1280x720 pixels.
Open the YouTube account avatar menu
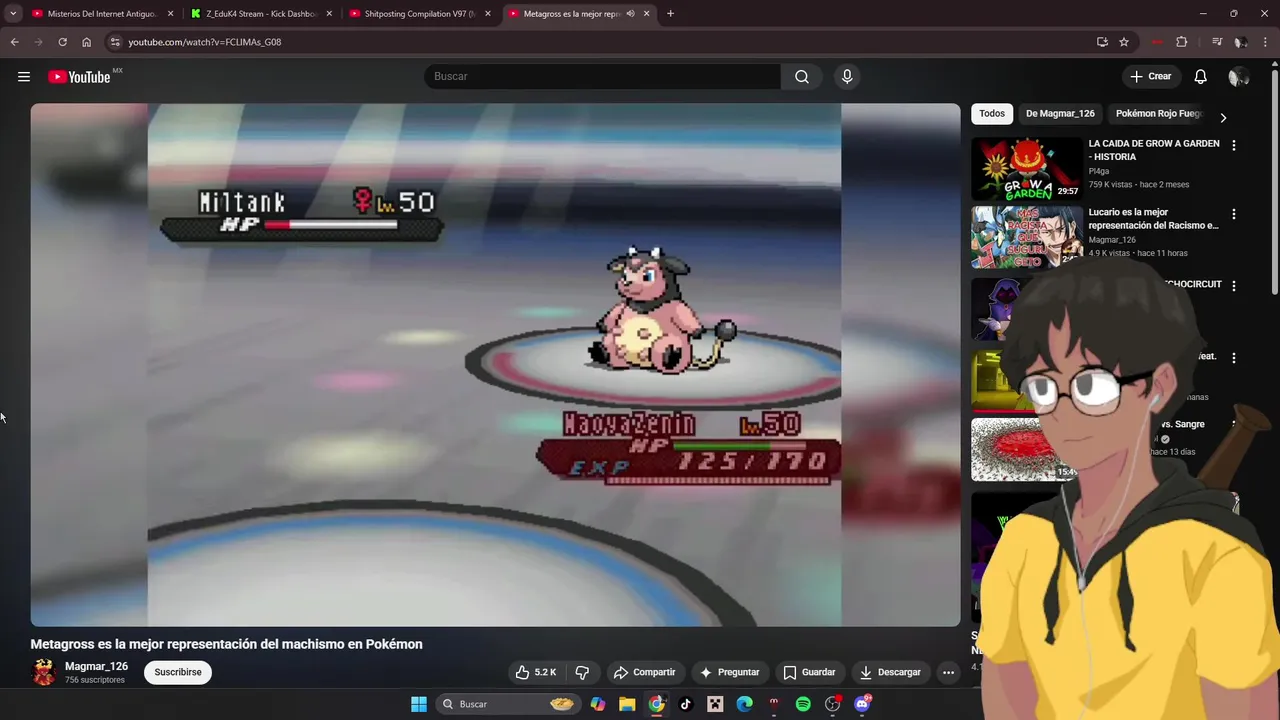[1238, 77]
